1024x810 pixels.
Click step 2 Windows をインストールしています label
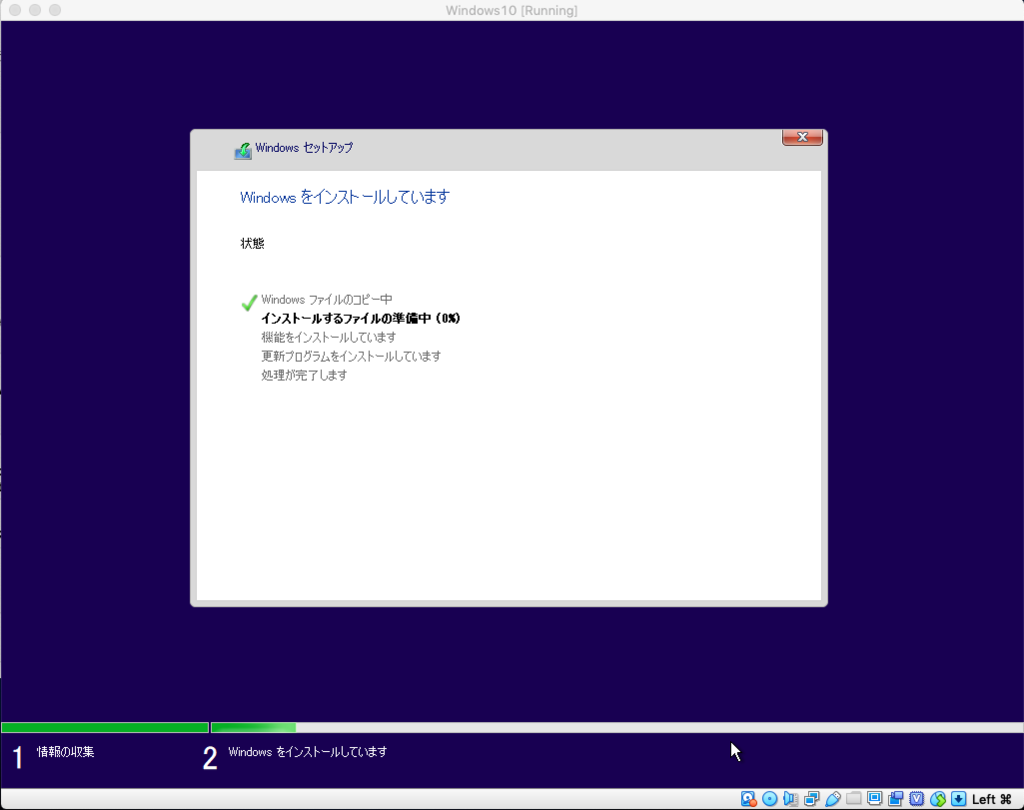308,752
